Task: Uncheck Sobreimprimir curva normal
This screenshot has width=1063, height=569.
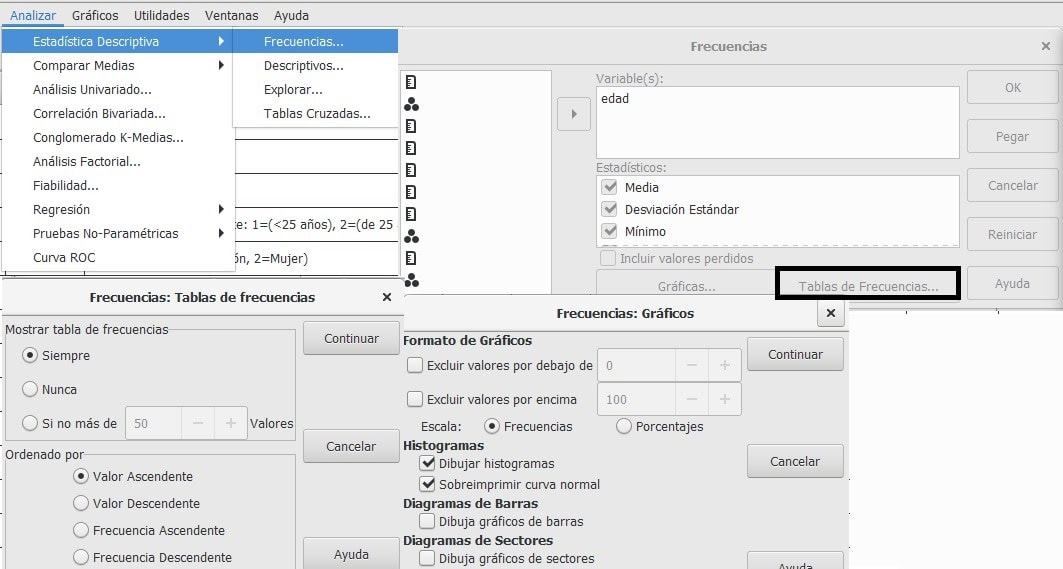Action: tap(427, 484)
